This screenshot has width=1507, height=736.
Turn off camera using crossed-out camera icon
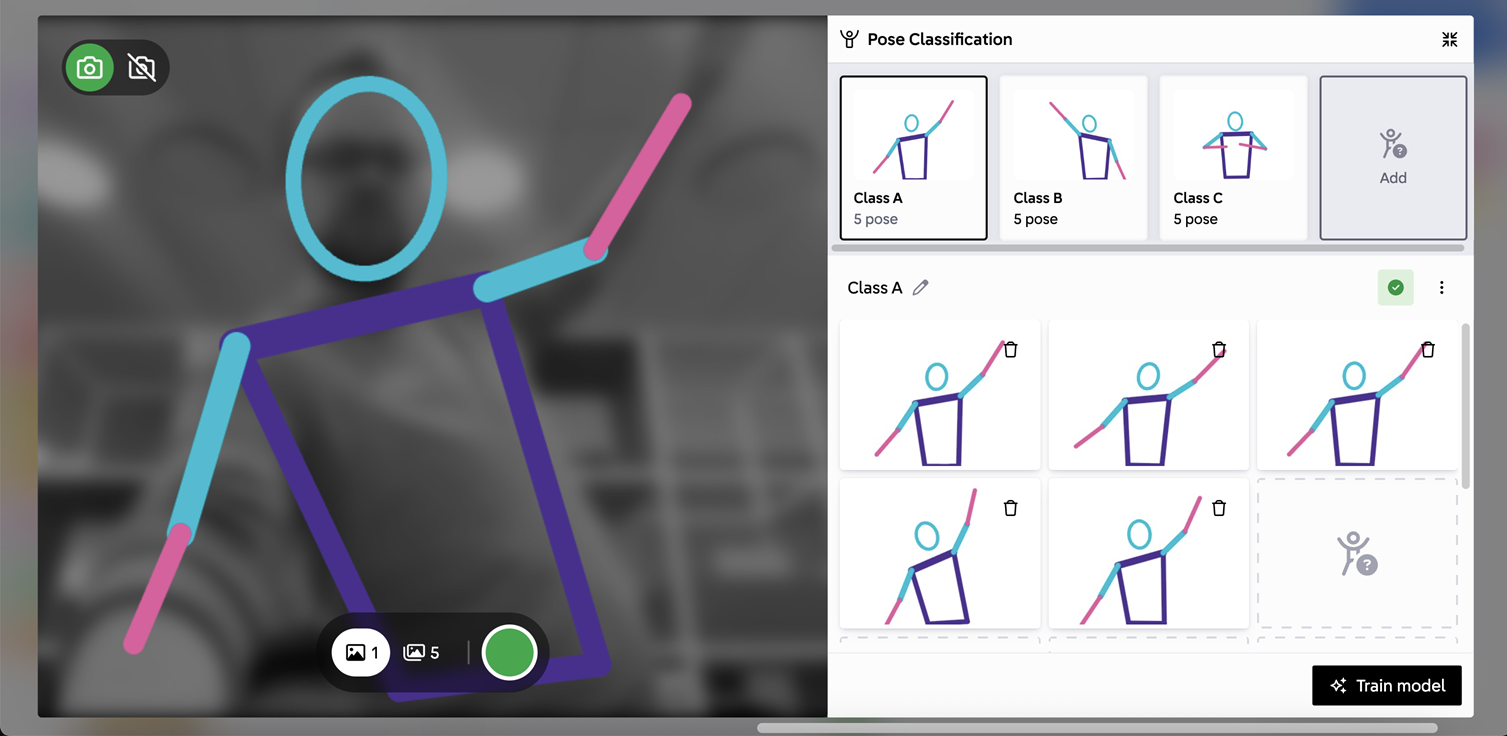(142, 68)
